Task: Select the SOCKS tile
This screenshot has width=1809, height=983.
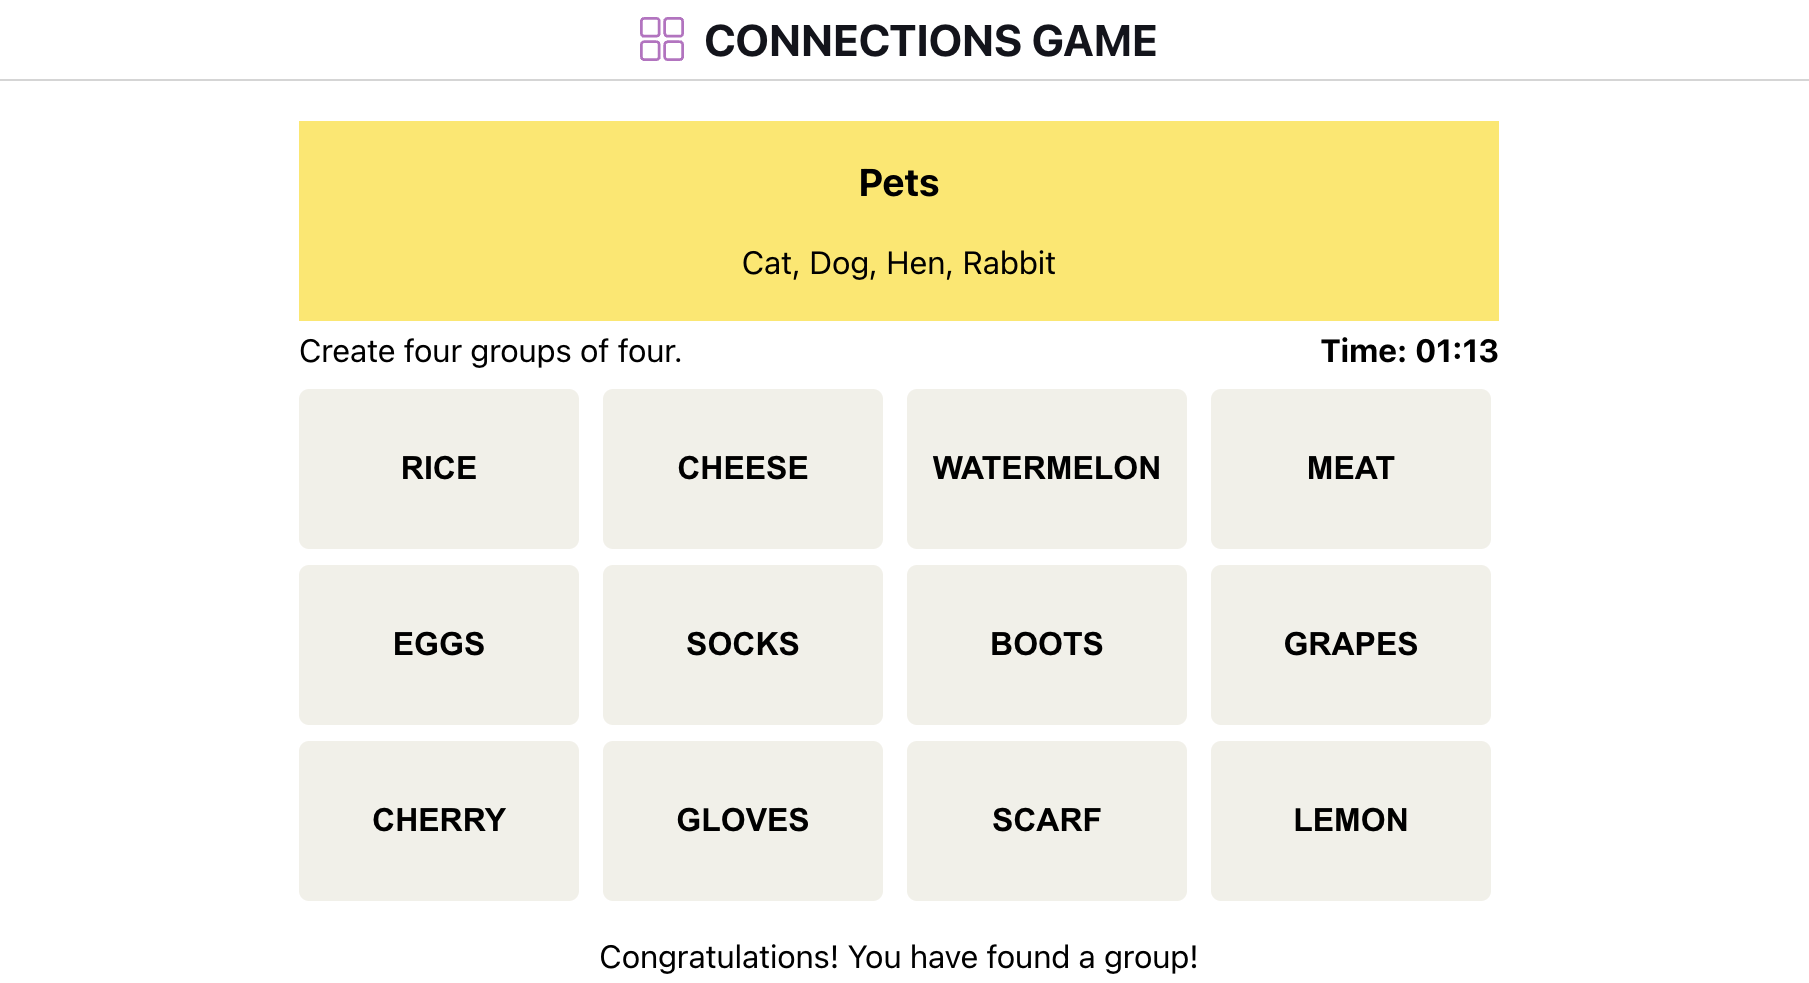Action: [x=742, y=644]
